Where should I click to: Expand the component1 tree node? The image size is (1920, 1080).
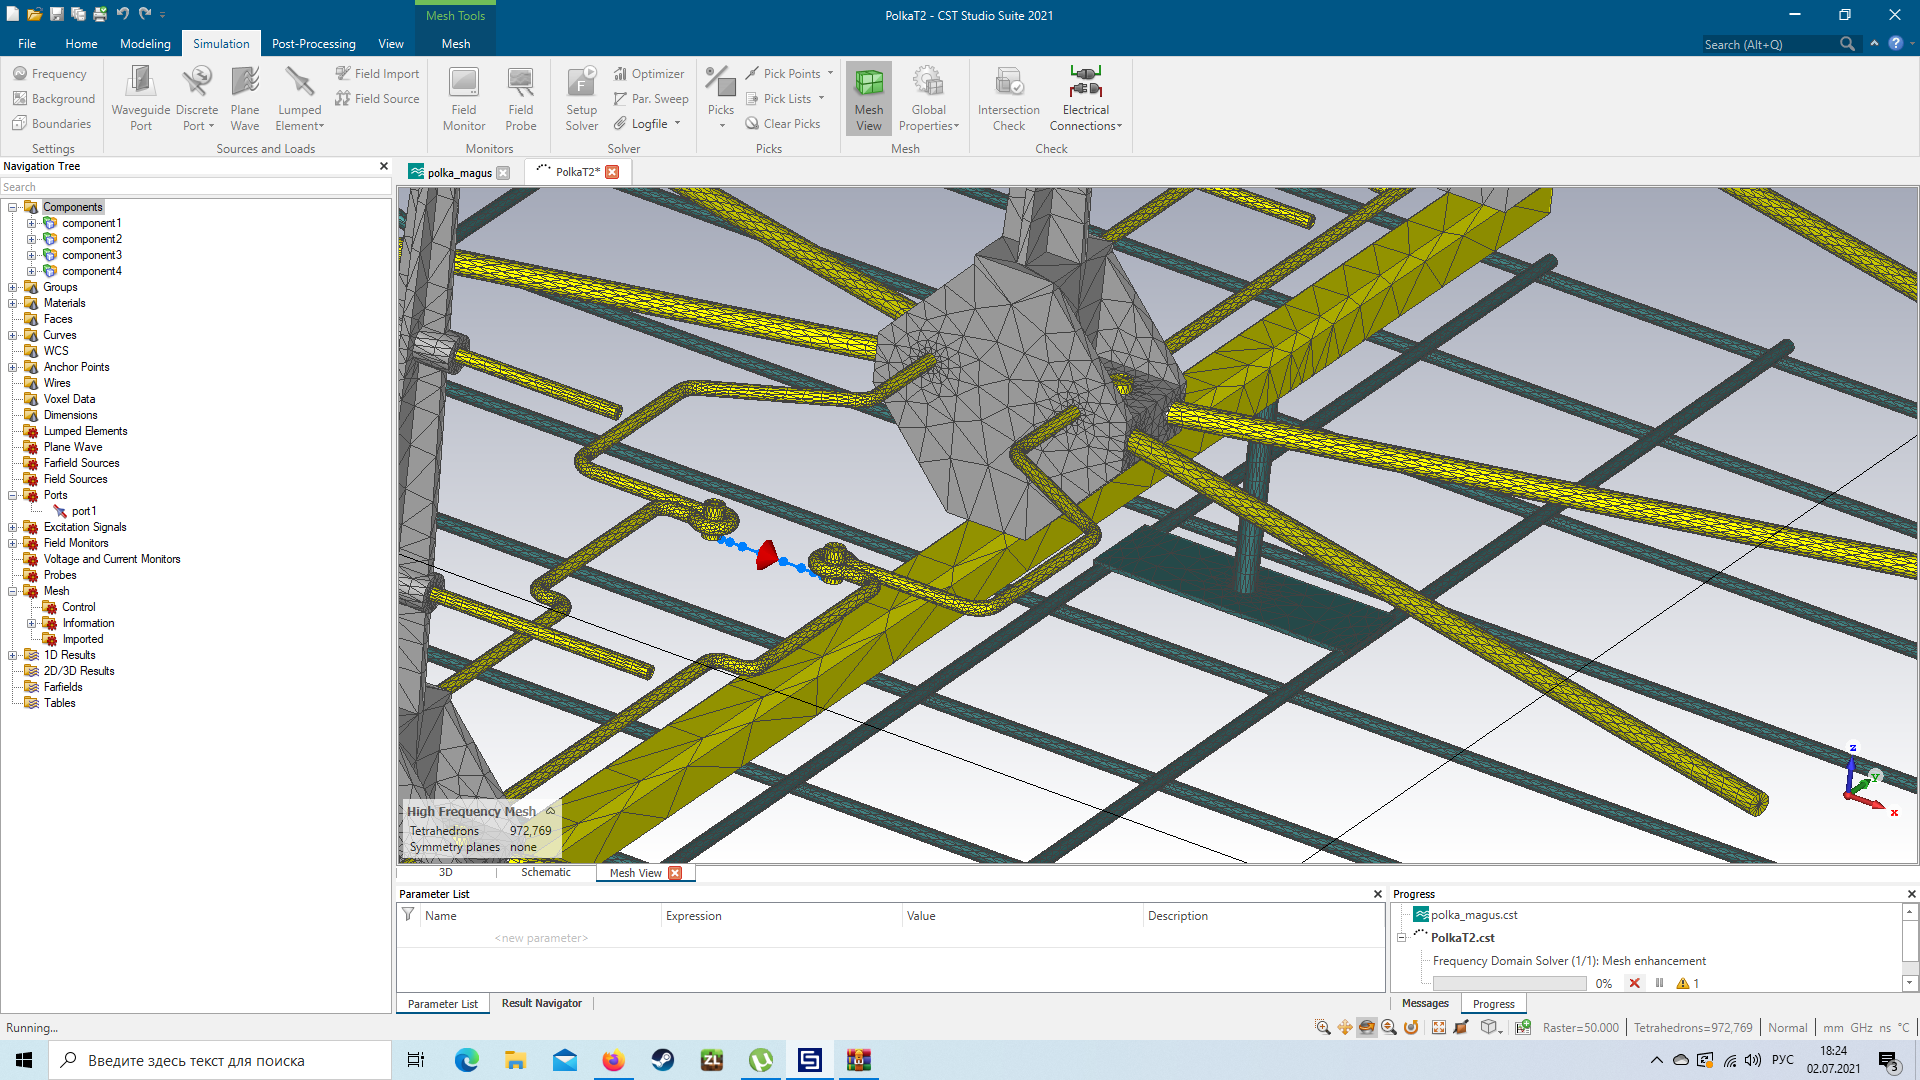click(x=31, y=223)
